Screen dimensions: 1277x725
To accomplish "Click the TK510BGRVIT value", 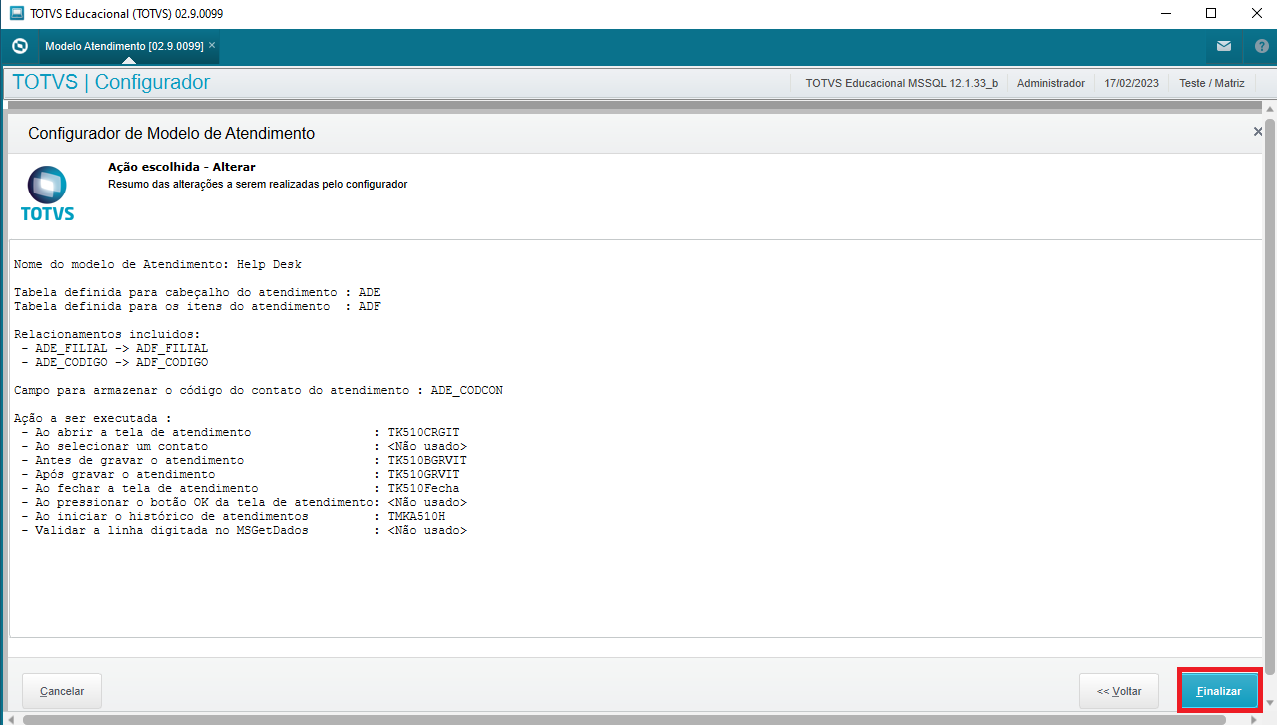I will point(427,460).
